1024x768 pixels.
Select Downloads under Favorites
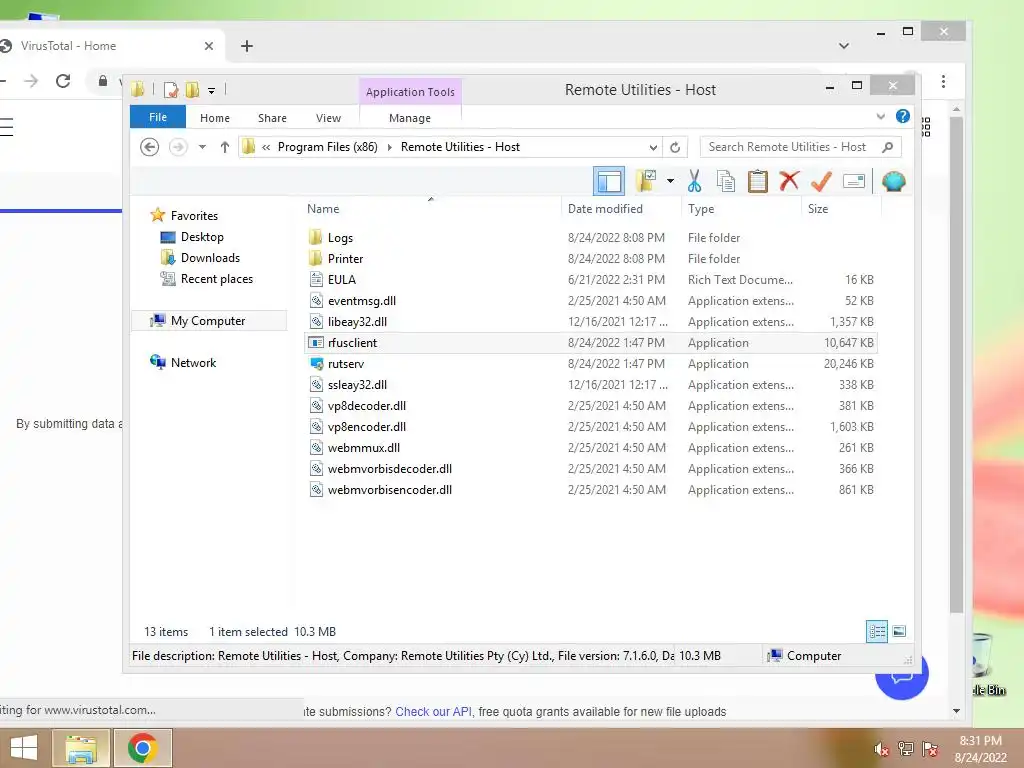[210, 258]
